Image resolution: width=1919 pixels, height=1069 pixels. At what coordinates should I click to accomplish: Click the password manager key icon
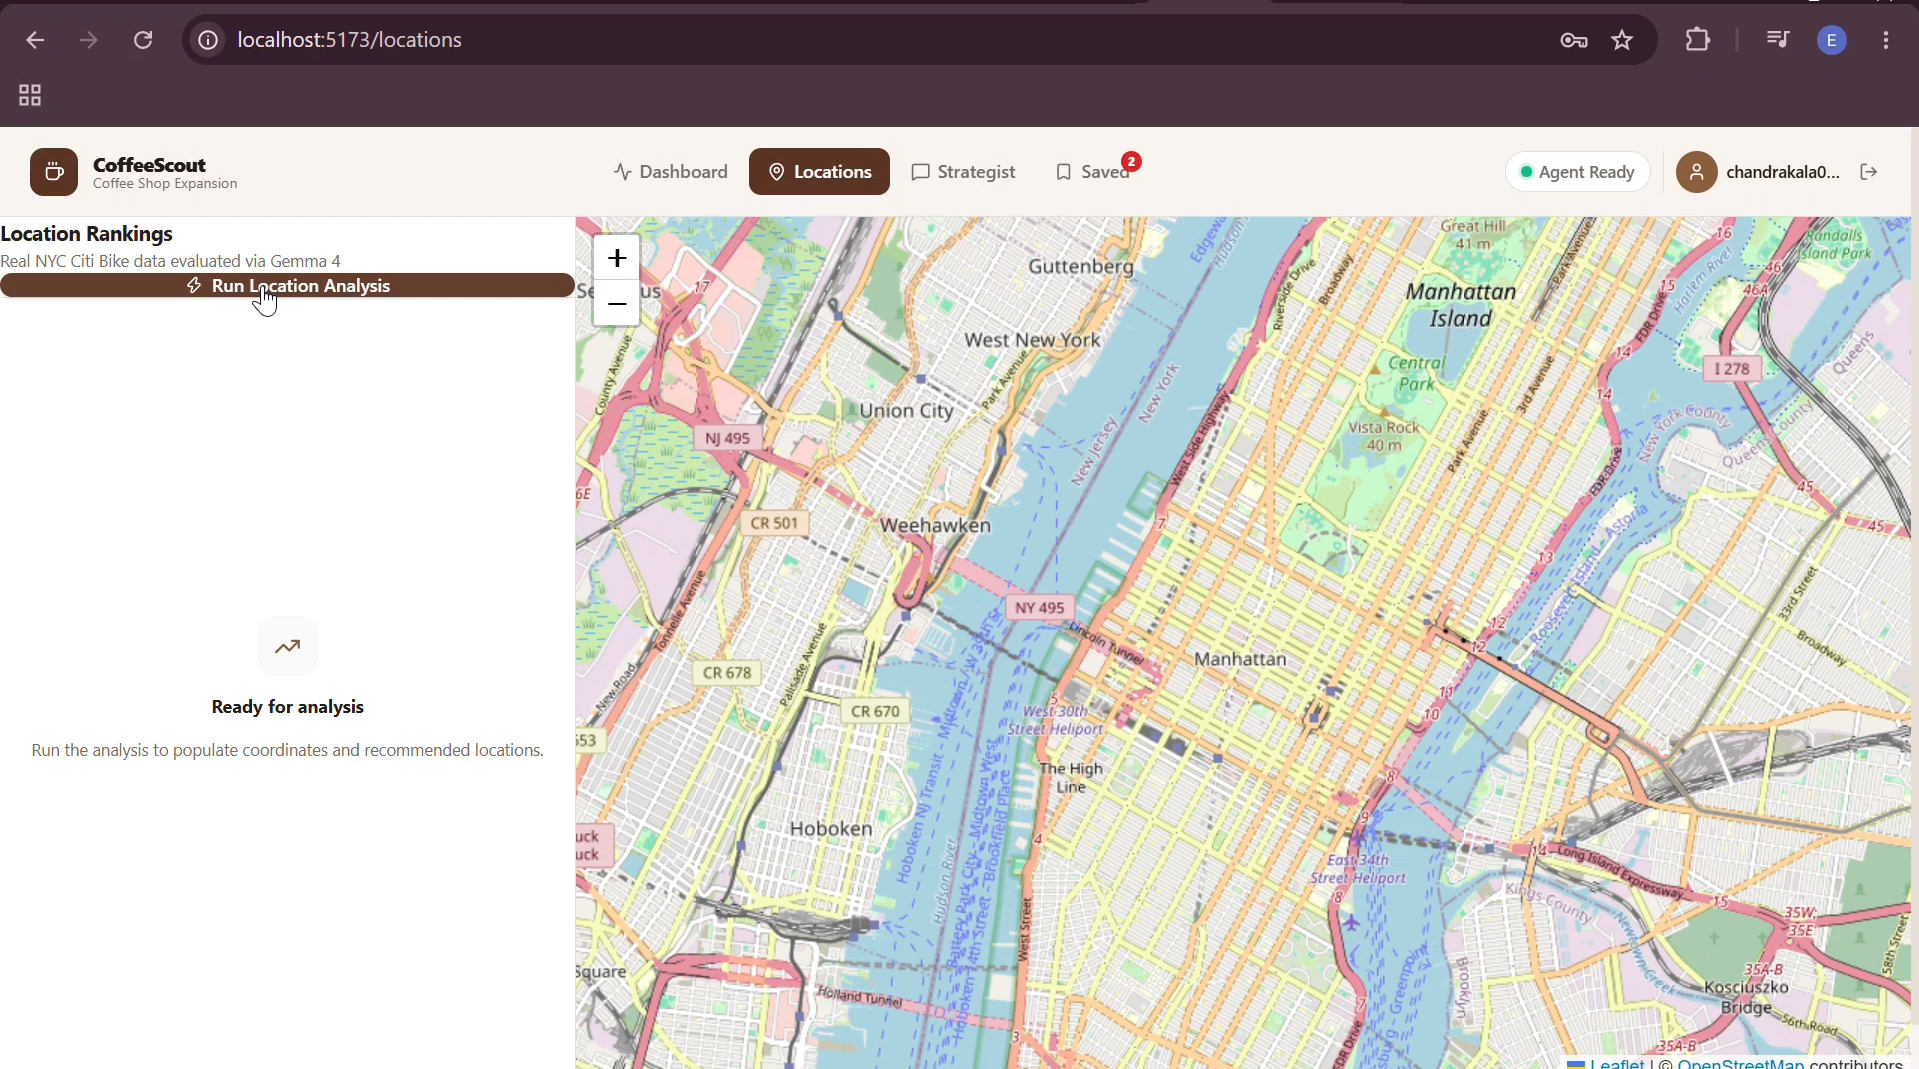tap(1575, 40)
